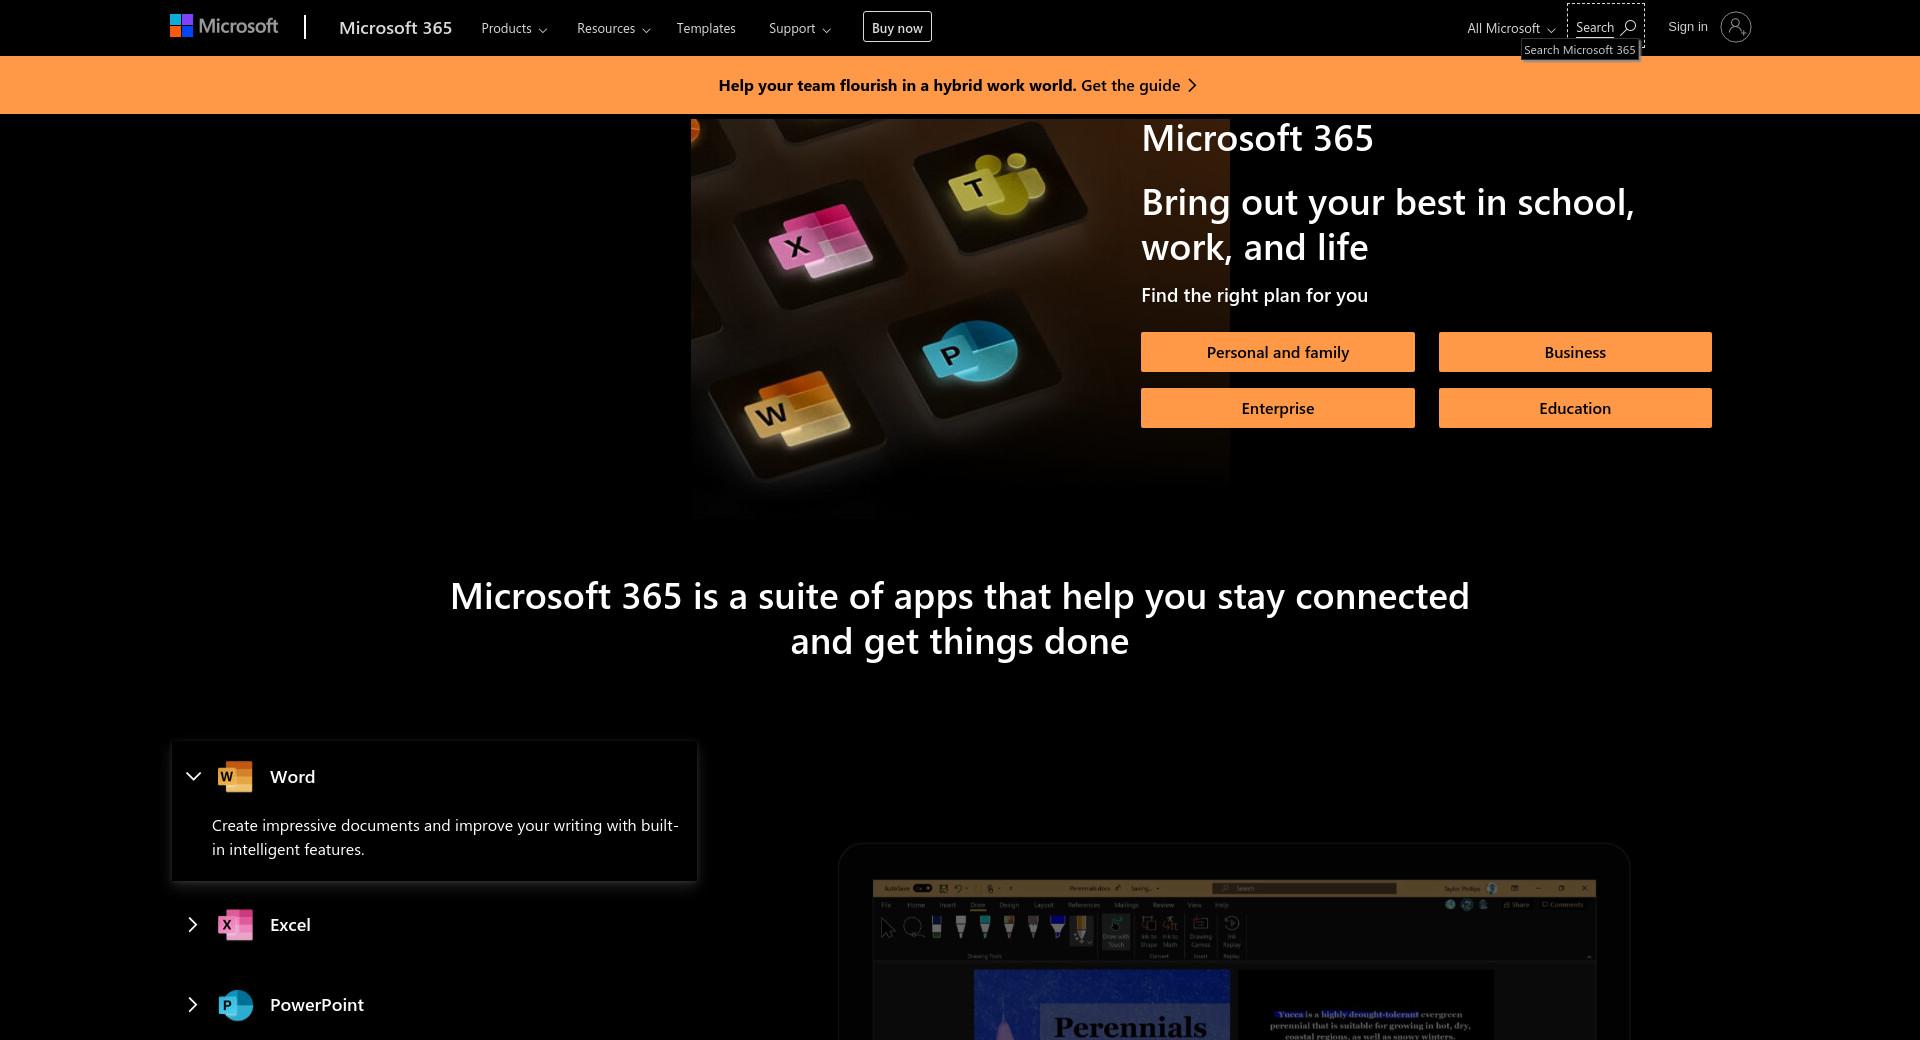Screen dimensions: 1920x1040
Task: Click the PowerPoint app icon in list
Action: point(235,1005)
